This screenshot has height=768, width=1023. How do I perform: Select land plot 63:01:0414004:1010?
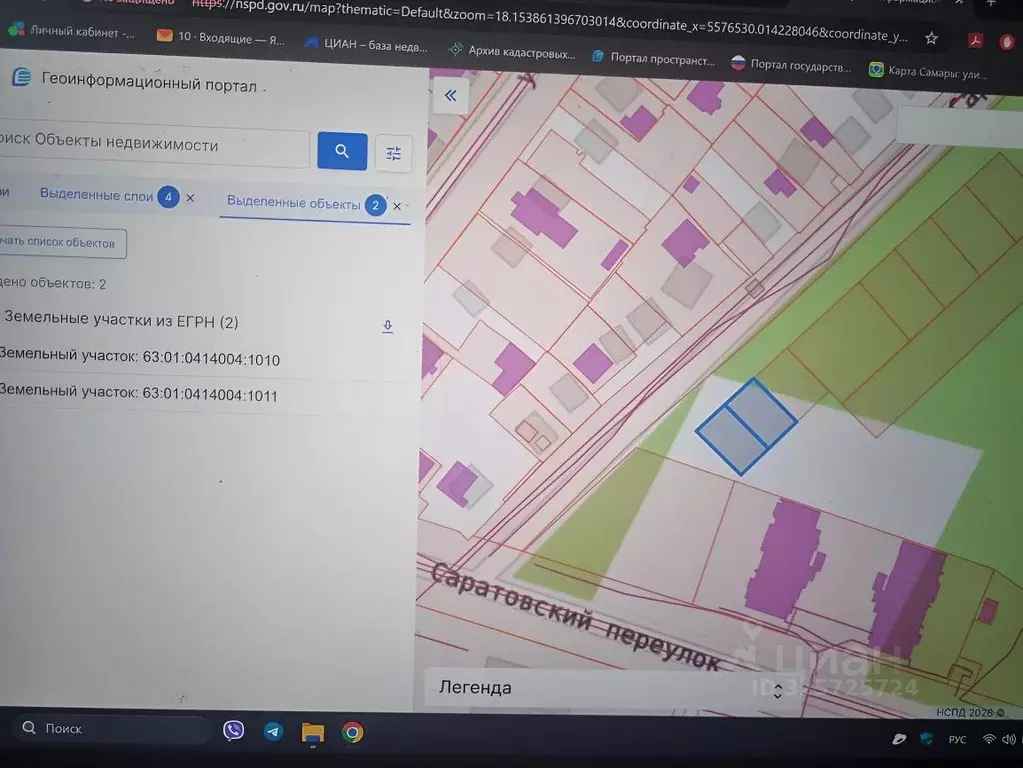point(139,359)
